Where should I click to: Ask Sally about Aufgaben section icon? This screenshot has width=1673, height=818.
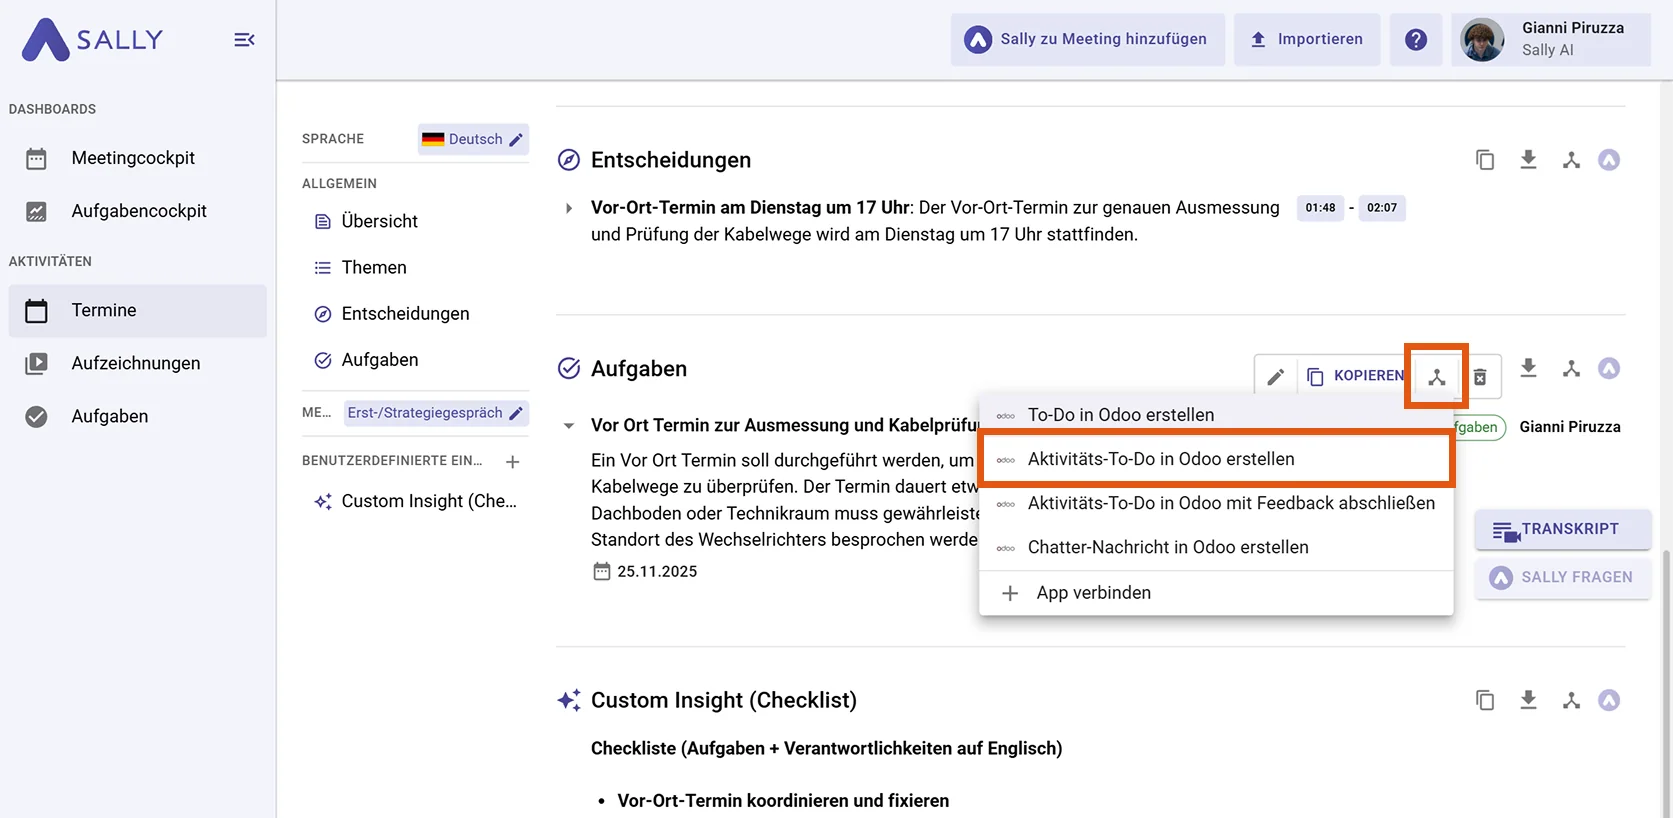click(x=1609, y=369)
